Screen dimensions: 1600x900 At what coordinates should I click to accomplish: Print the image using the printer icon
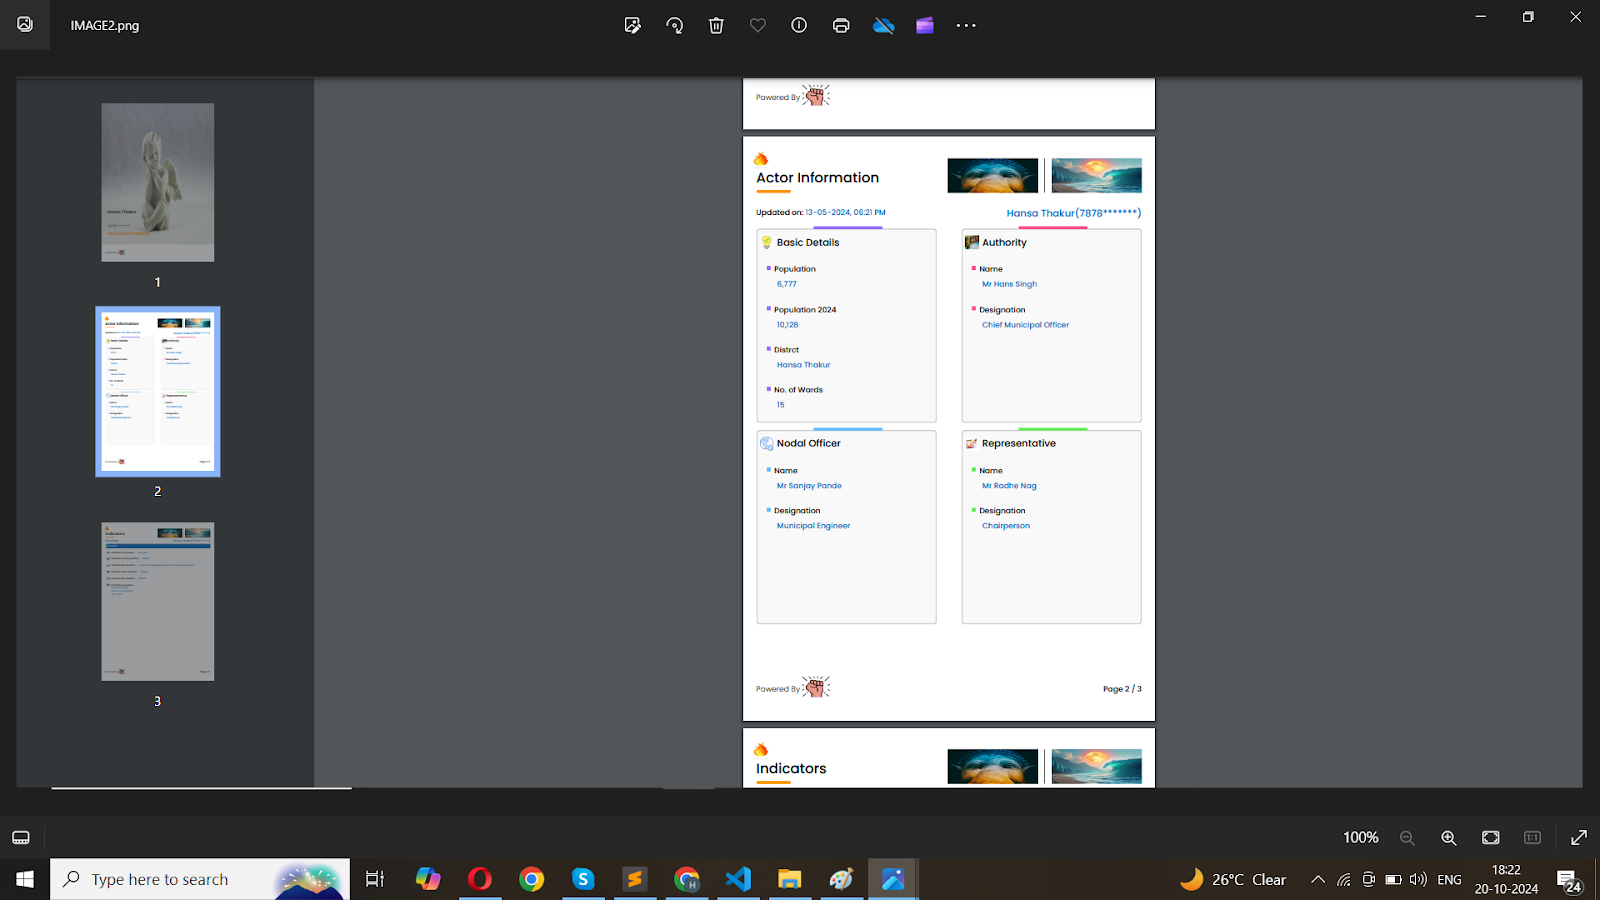click(x=841, y=26)
